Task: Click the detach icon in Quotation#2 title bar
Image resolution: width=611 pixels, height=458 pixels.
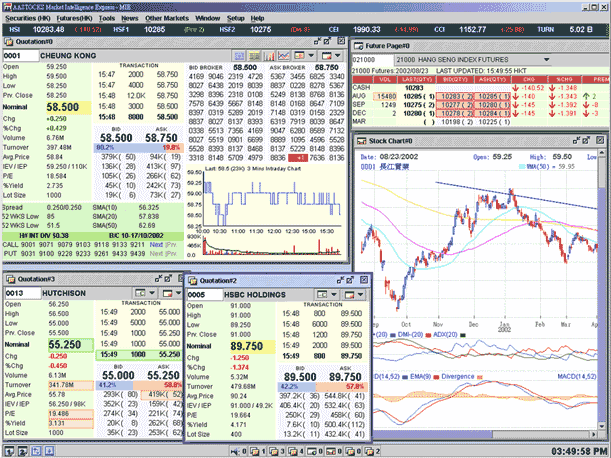Action: (350, 280)
